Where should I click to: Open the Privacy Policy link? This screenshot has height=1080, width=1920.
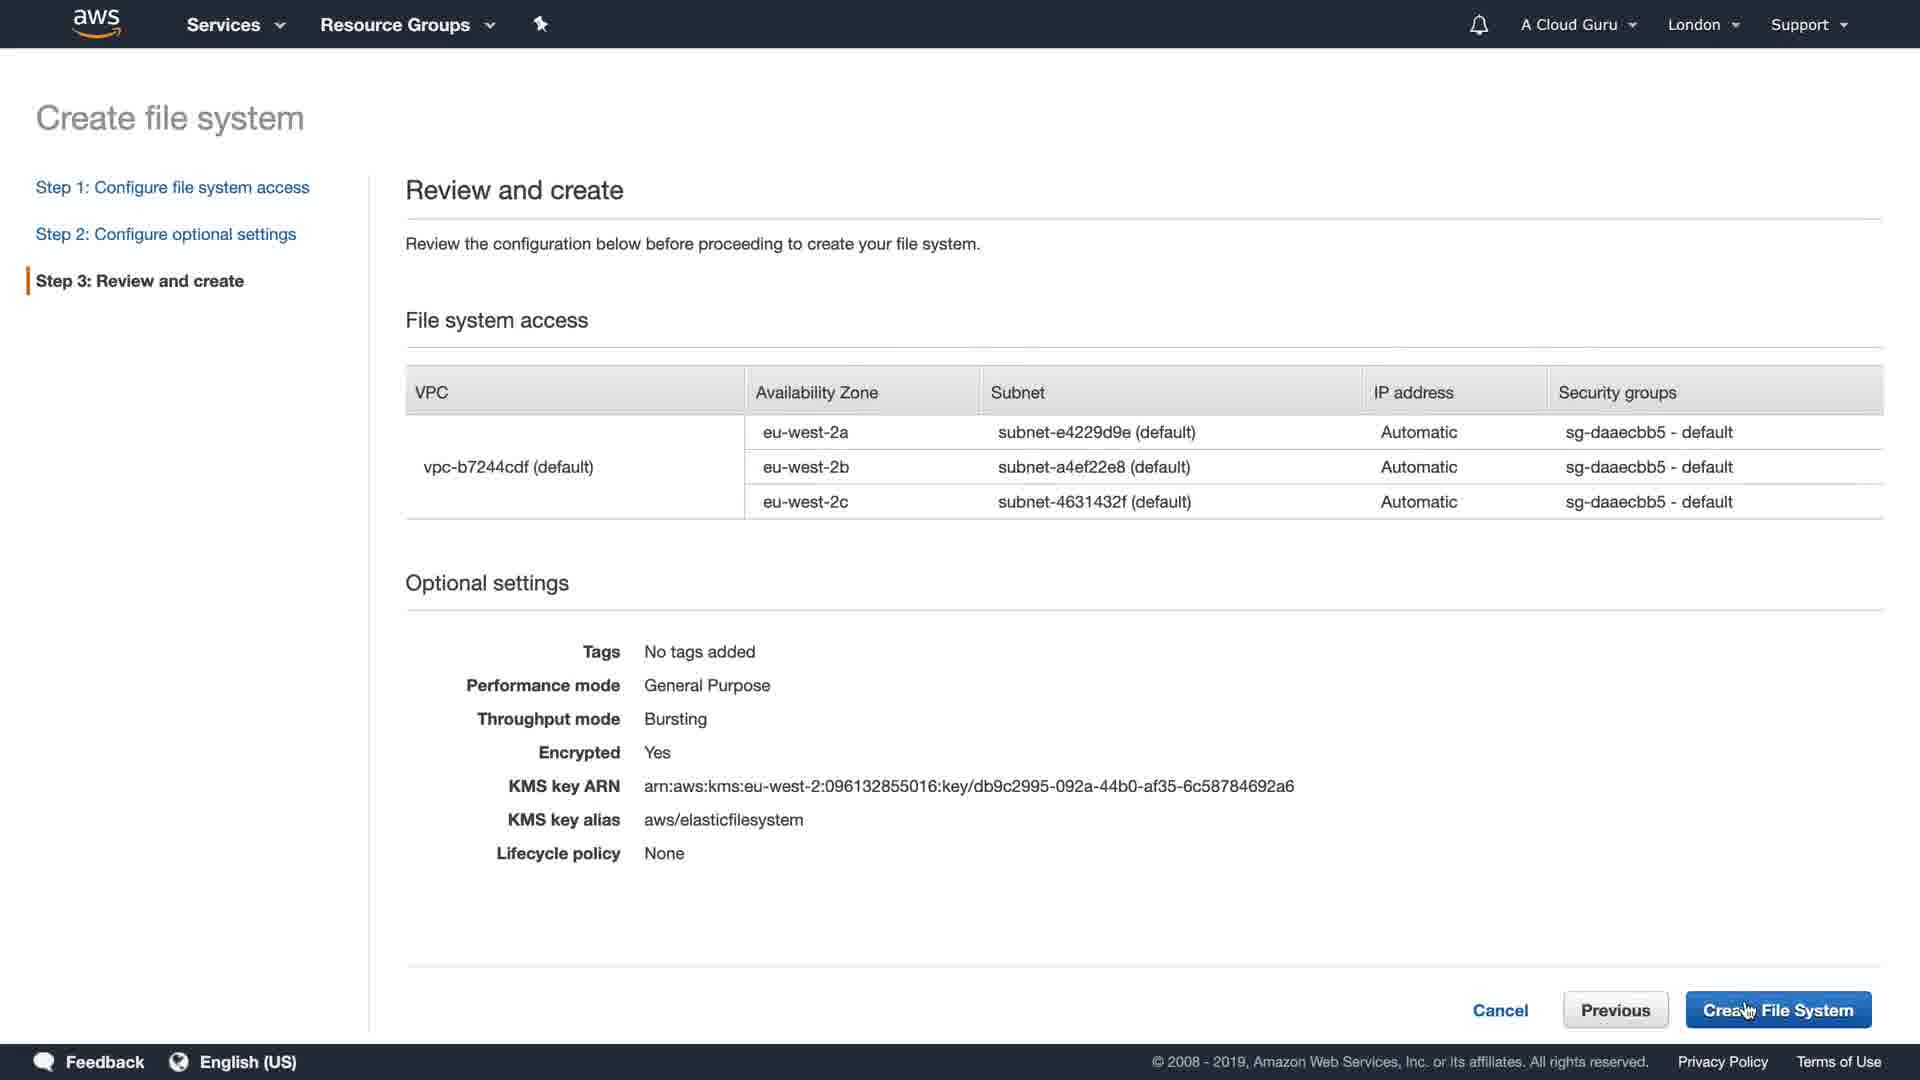pyautogui.click(x=1722, y=1062)
